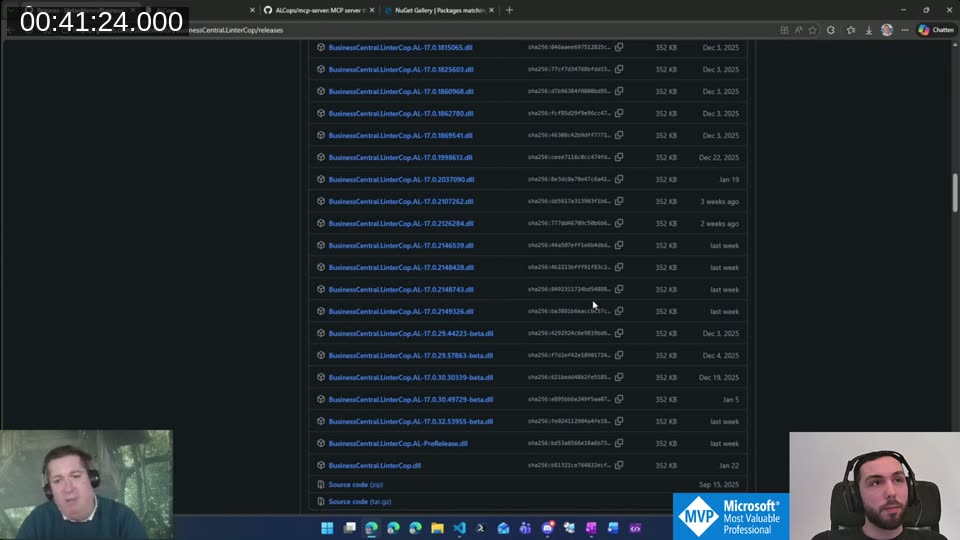
Task: Copy sha256 of LinterCop.AL-17.0.1825603.dll
Action: (x=619, y=69)
